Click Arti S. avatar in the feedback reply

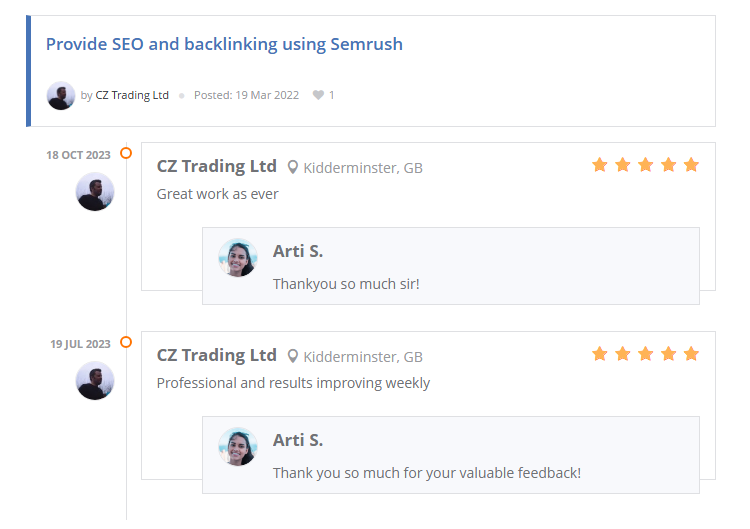[x=238, y=446]
